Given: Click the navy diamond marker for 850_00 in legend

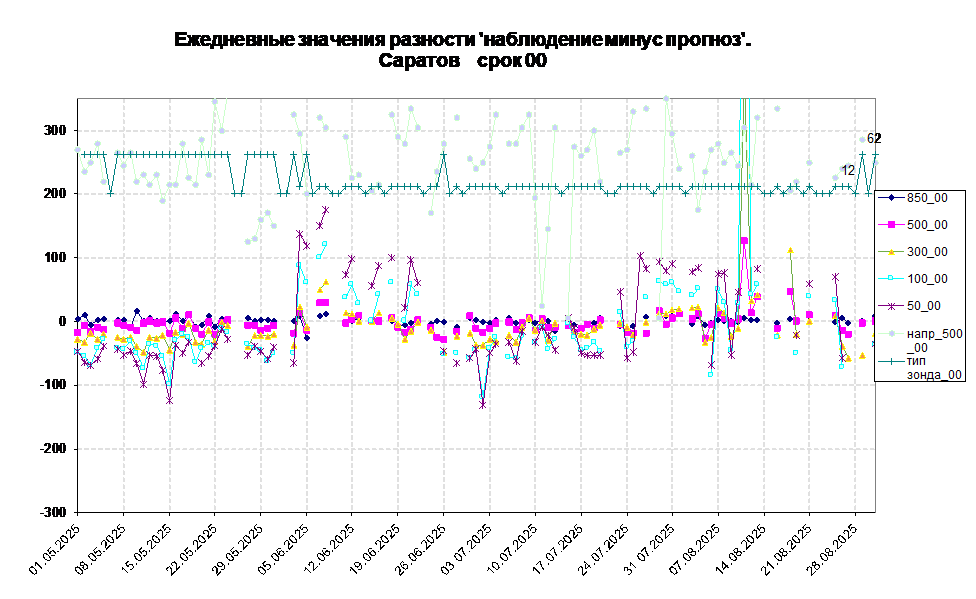Looking at the screenshot, I should 890,198.
